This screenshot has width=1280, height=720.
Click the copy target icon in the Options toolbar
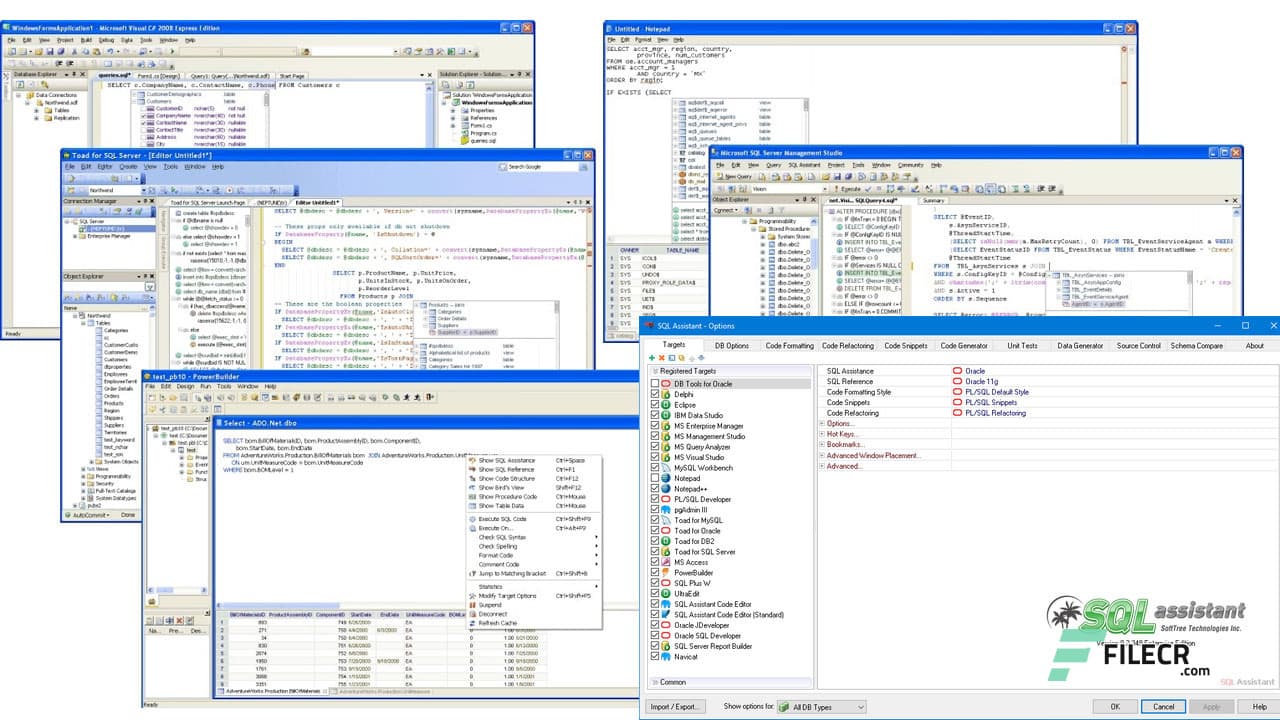coord(671,358)
